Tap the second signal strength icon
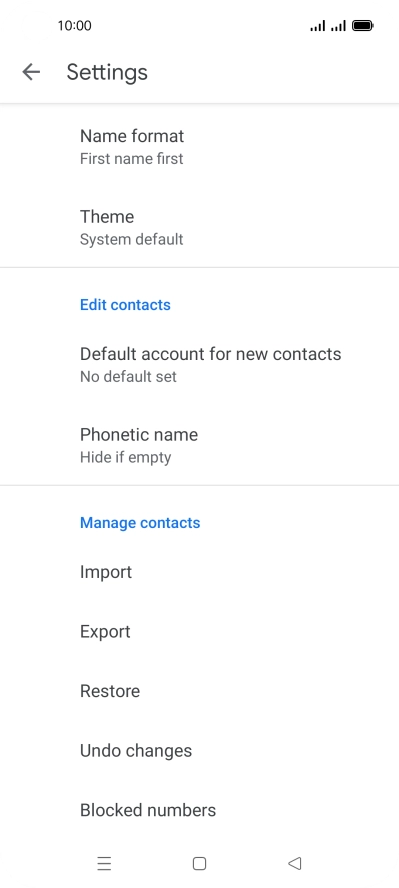This screenshot has width=399, height=888. point(338,25)
